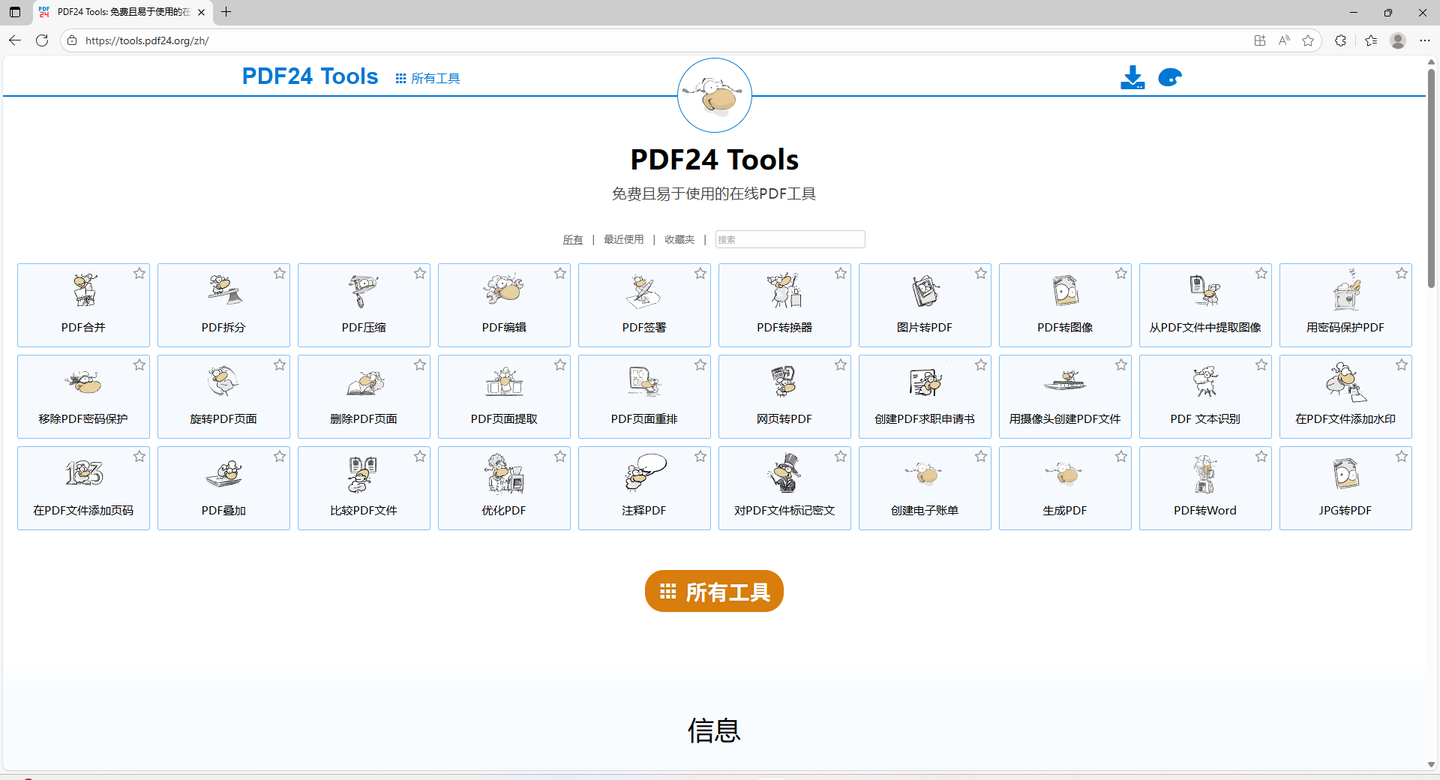Open the 用摄像头创建PDF文件 icon
Image resolution: width=1440 pixels, height=780 pixels.
pos(1065,382)
